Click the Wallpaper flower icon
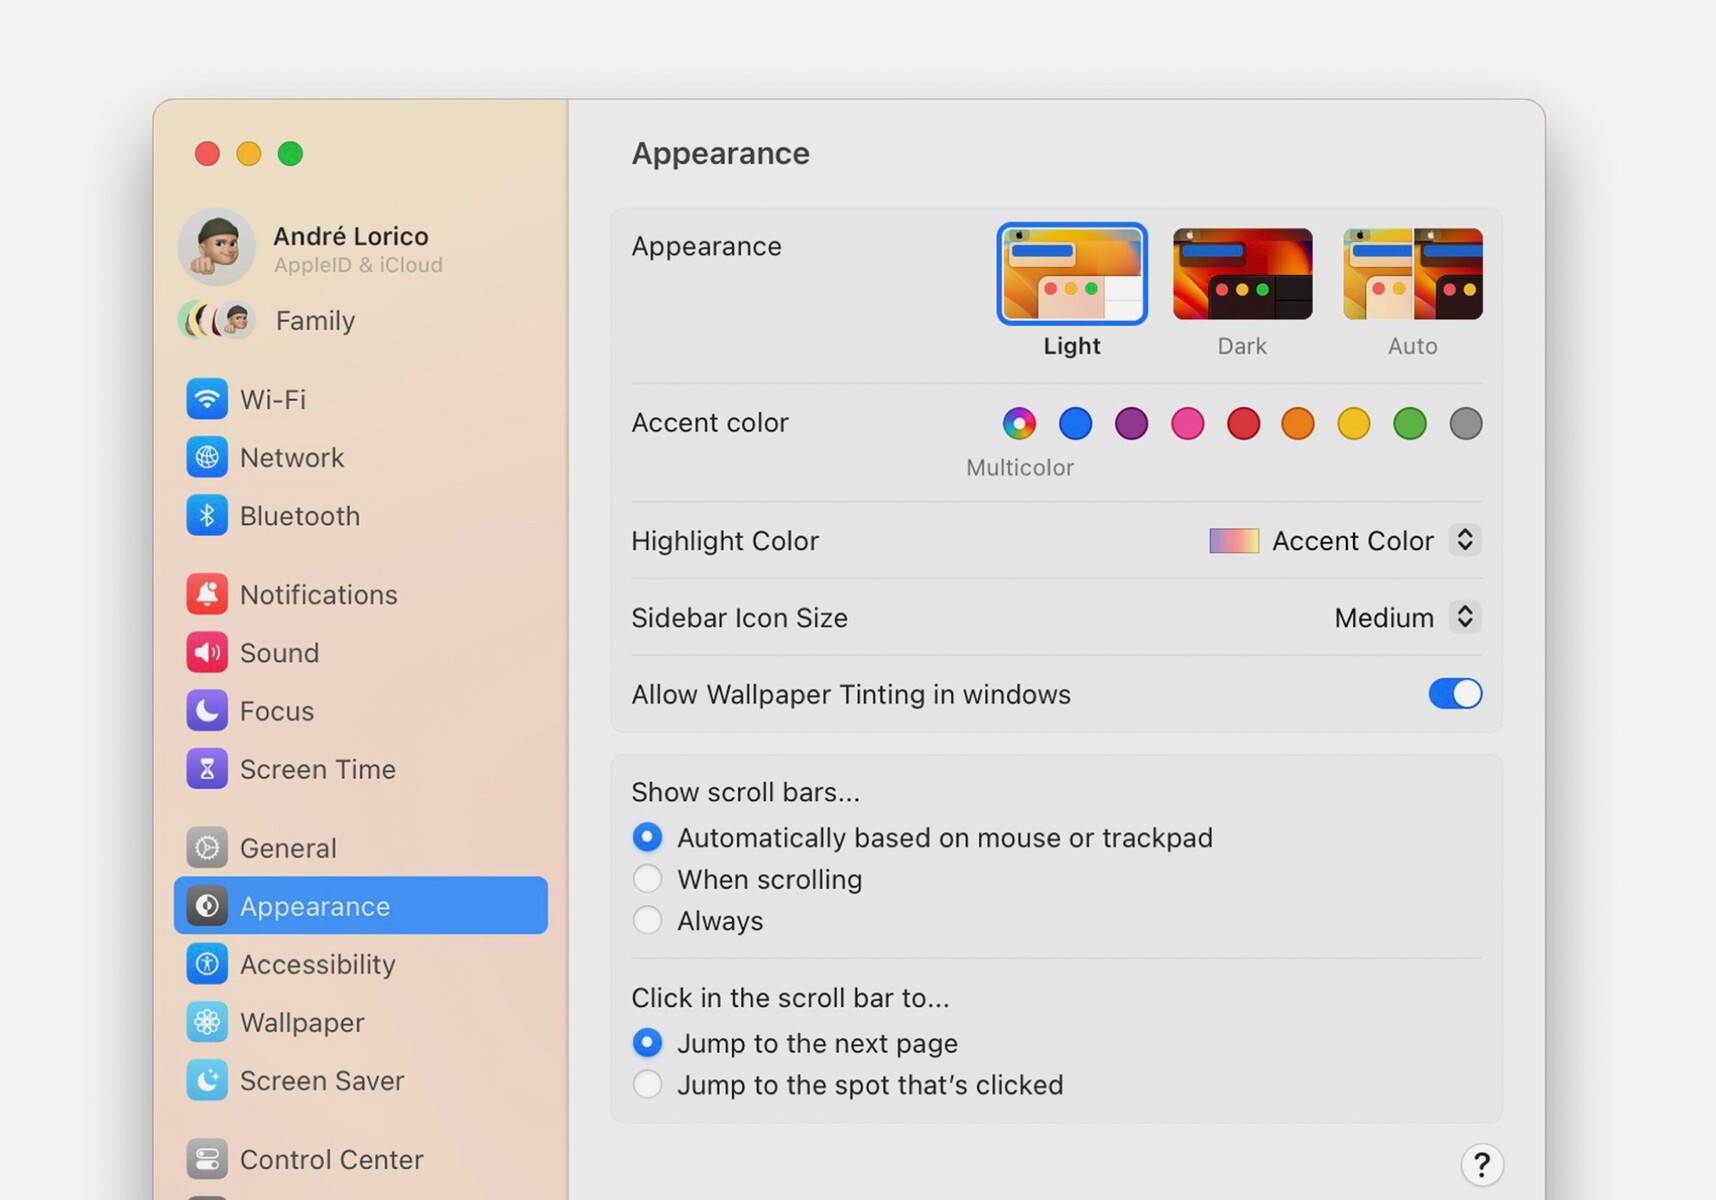 point(207,1022)
